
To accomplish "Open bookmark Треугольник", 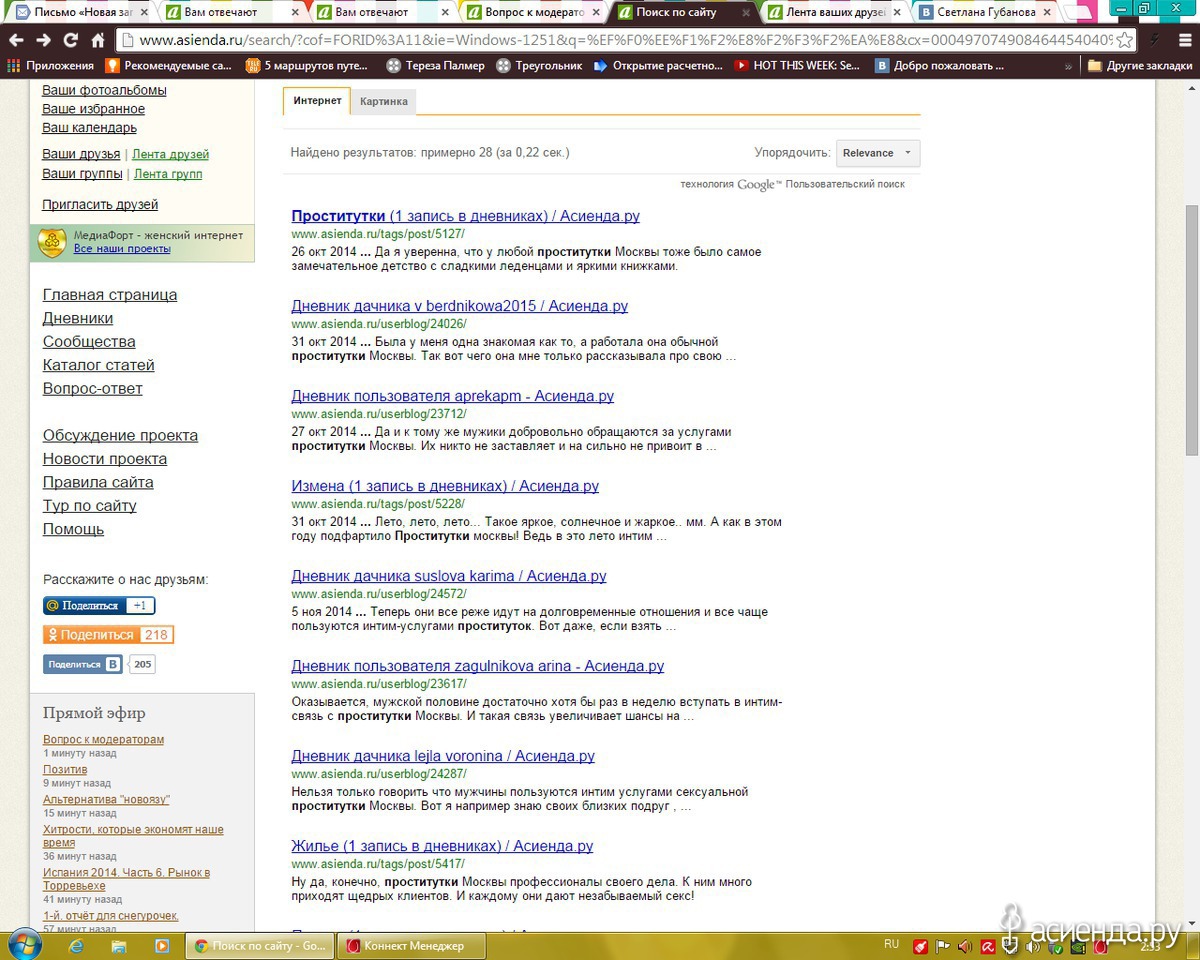I will (x=539, y=65).
